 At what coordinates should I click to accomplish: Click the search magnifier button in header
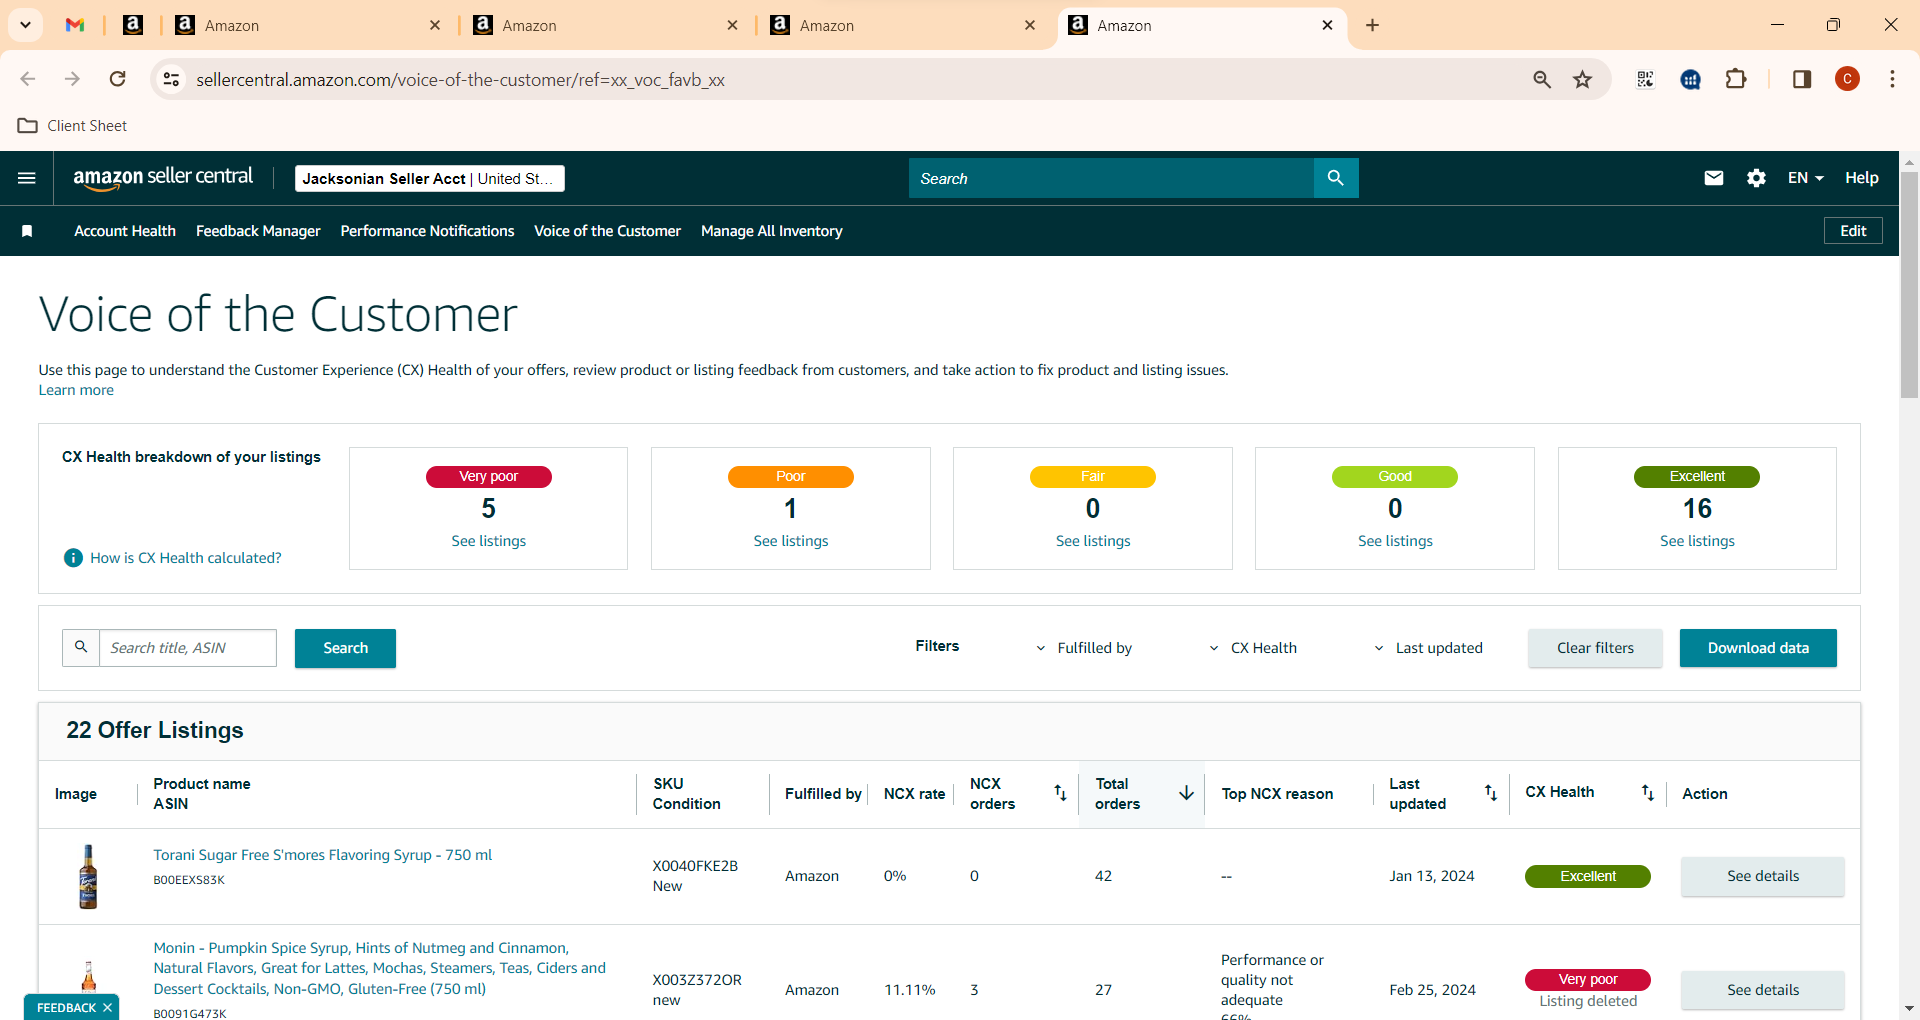click(1336, 178)
